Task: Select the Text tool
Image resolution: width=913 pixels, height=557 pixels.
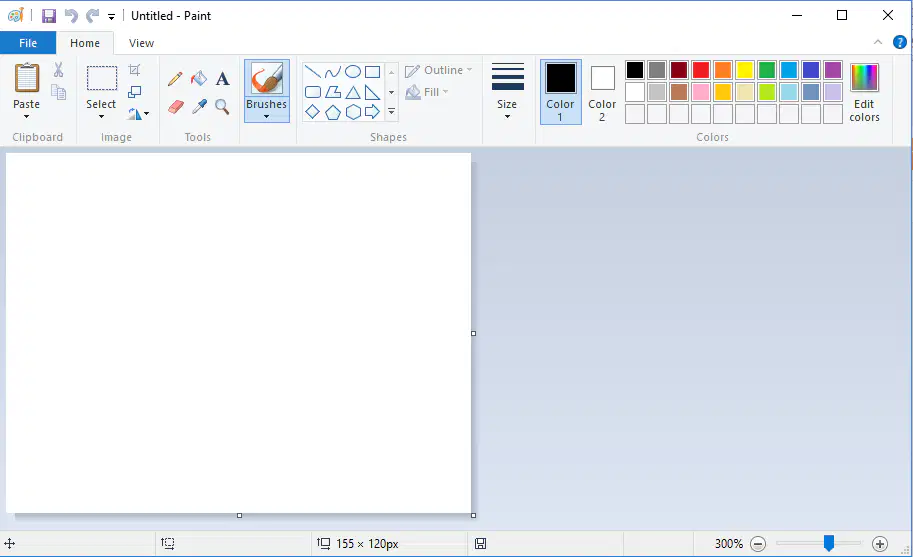Action: click(222, 79)
